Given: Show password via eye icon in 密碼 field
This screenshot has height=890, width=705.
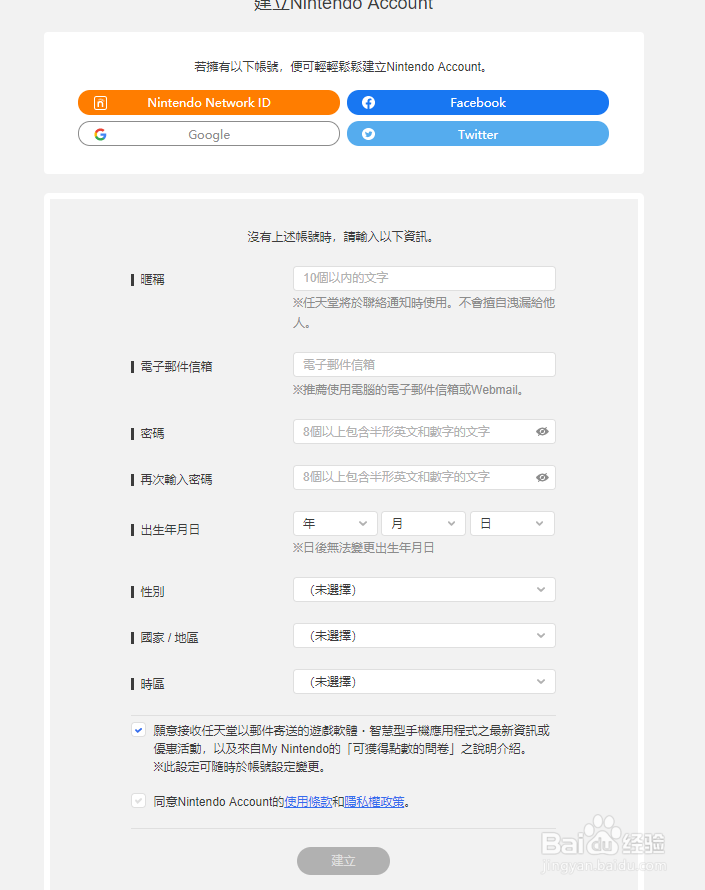Looking at the screenshot, I should [x=542, y=432].
